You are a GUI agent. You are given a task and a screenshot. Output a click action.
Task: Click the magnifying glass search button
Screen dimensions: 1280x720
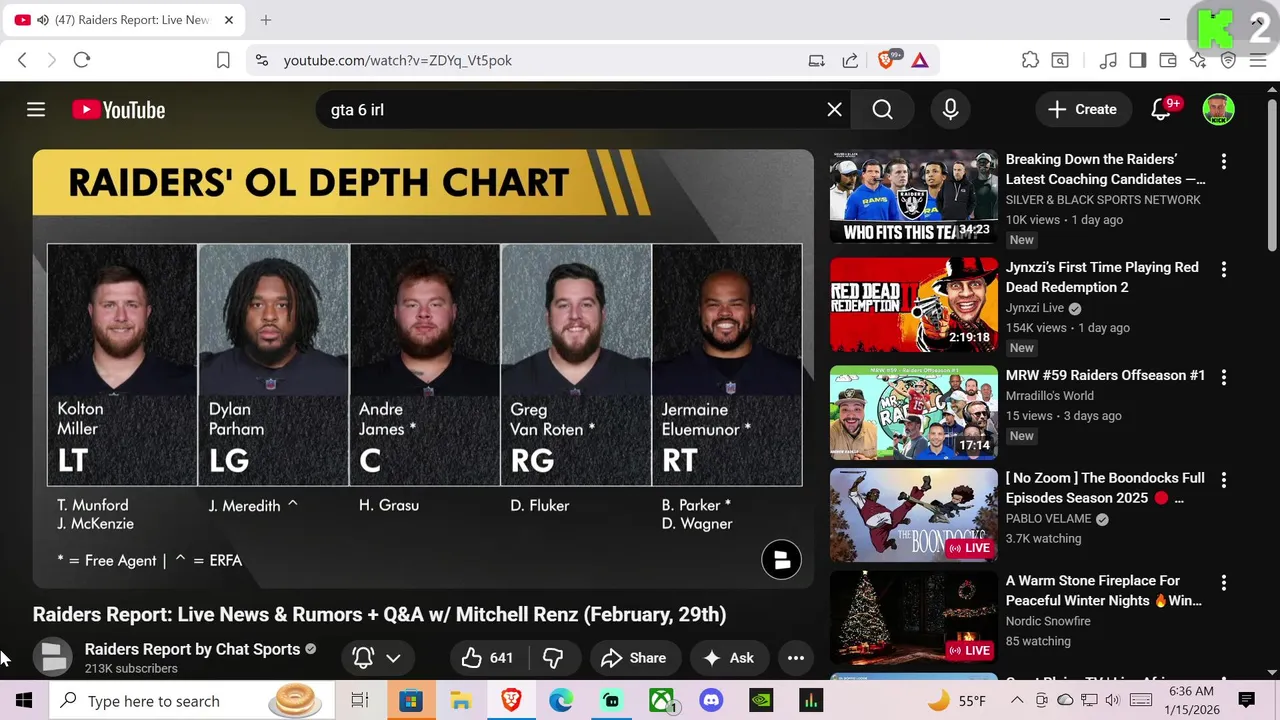(882, 110)
